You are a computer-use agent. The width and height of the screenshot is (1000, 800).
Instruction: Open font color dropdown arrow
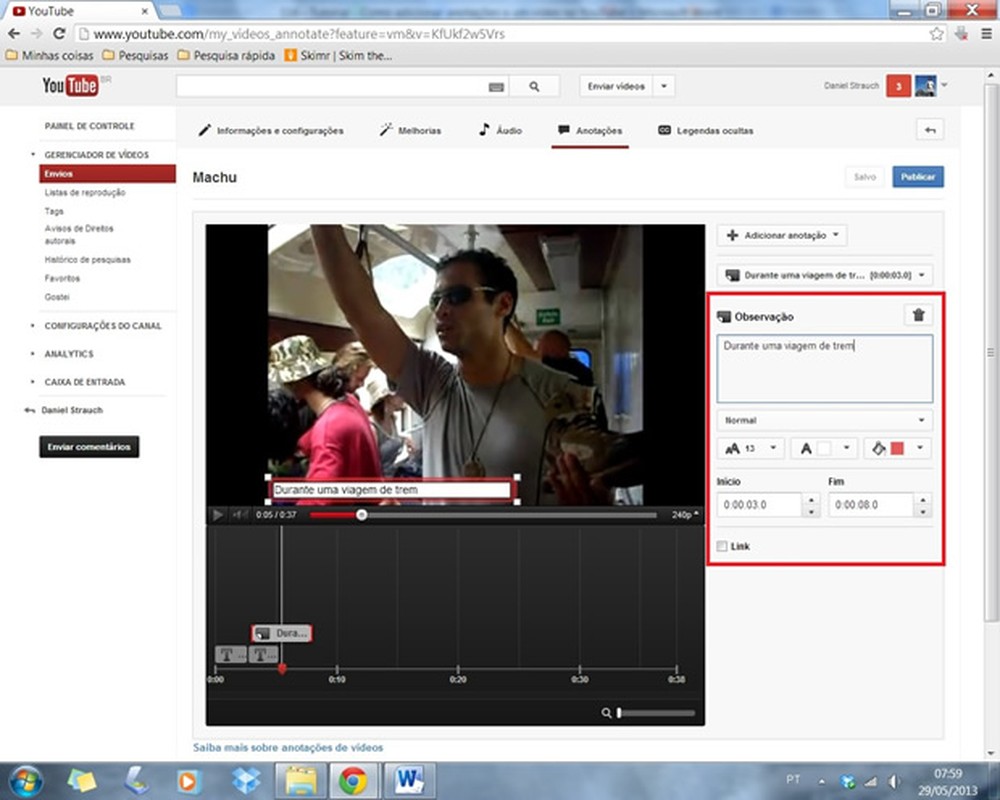[847, 448]
